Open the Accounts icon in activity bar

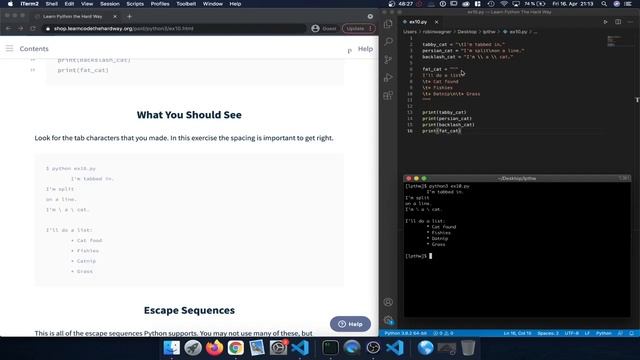click(x=388, y=302)
